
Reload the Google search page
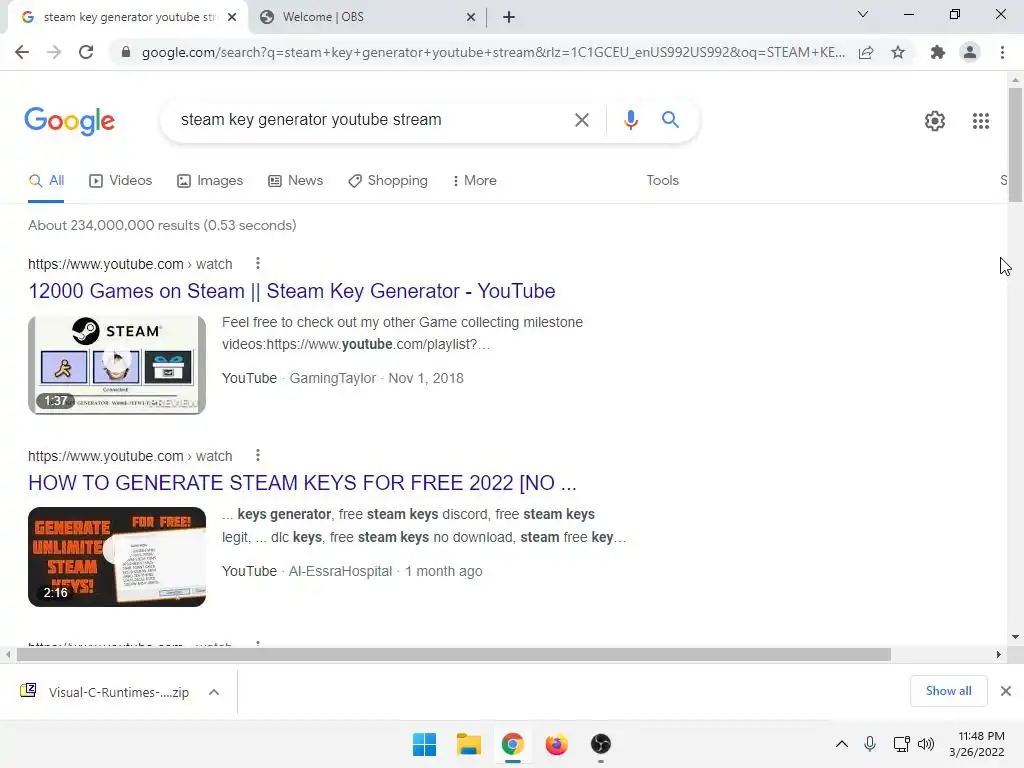(86, 52)
